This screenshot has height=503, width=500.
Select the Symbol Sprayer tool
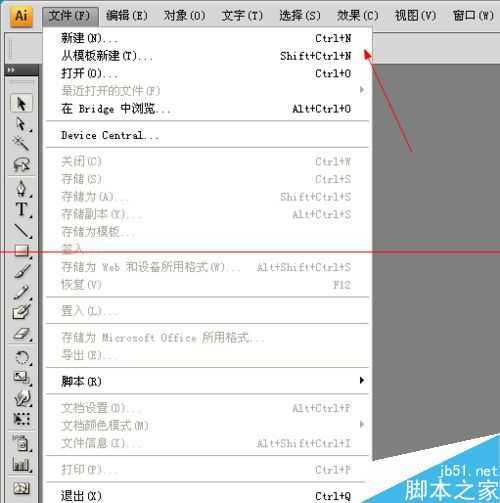(21, 443)
